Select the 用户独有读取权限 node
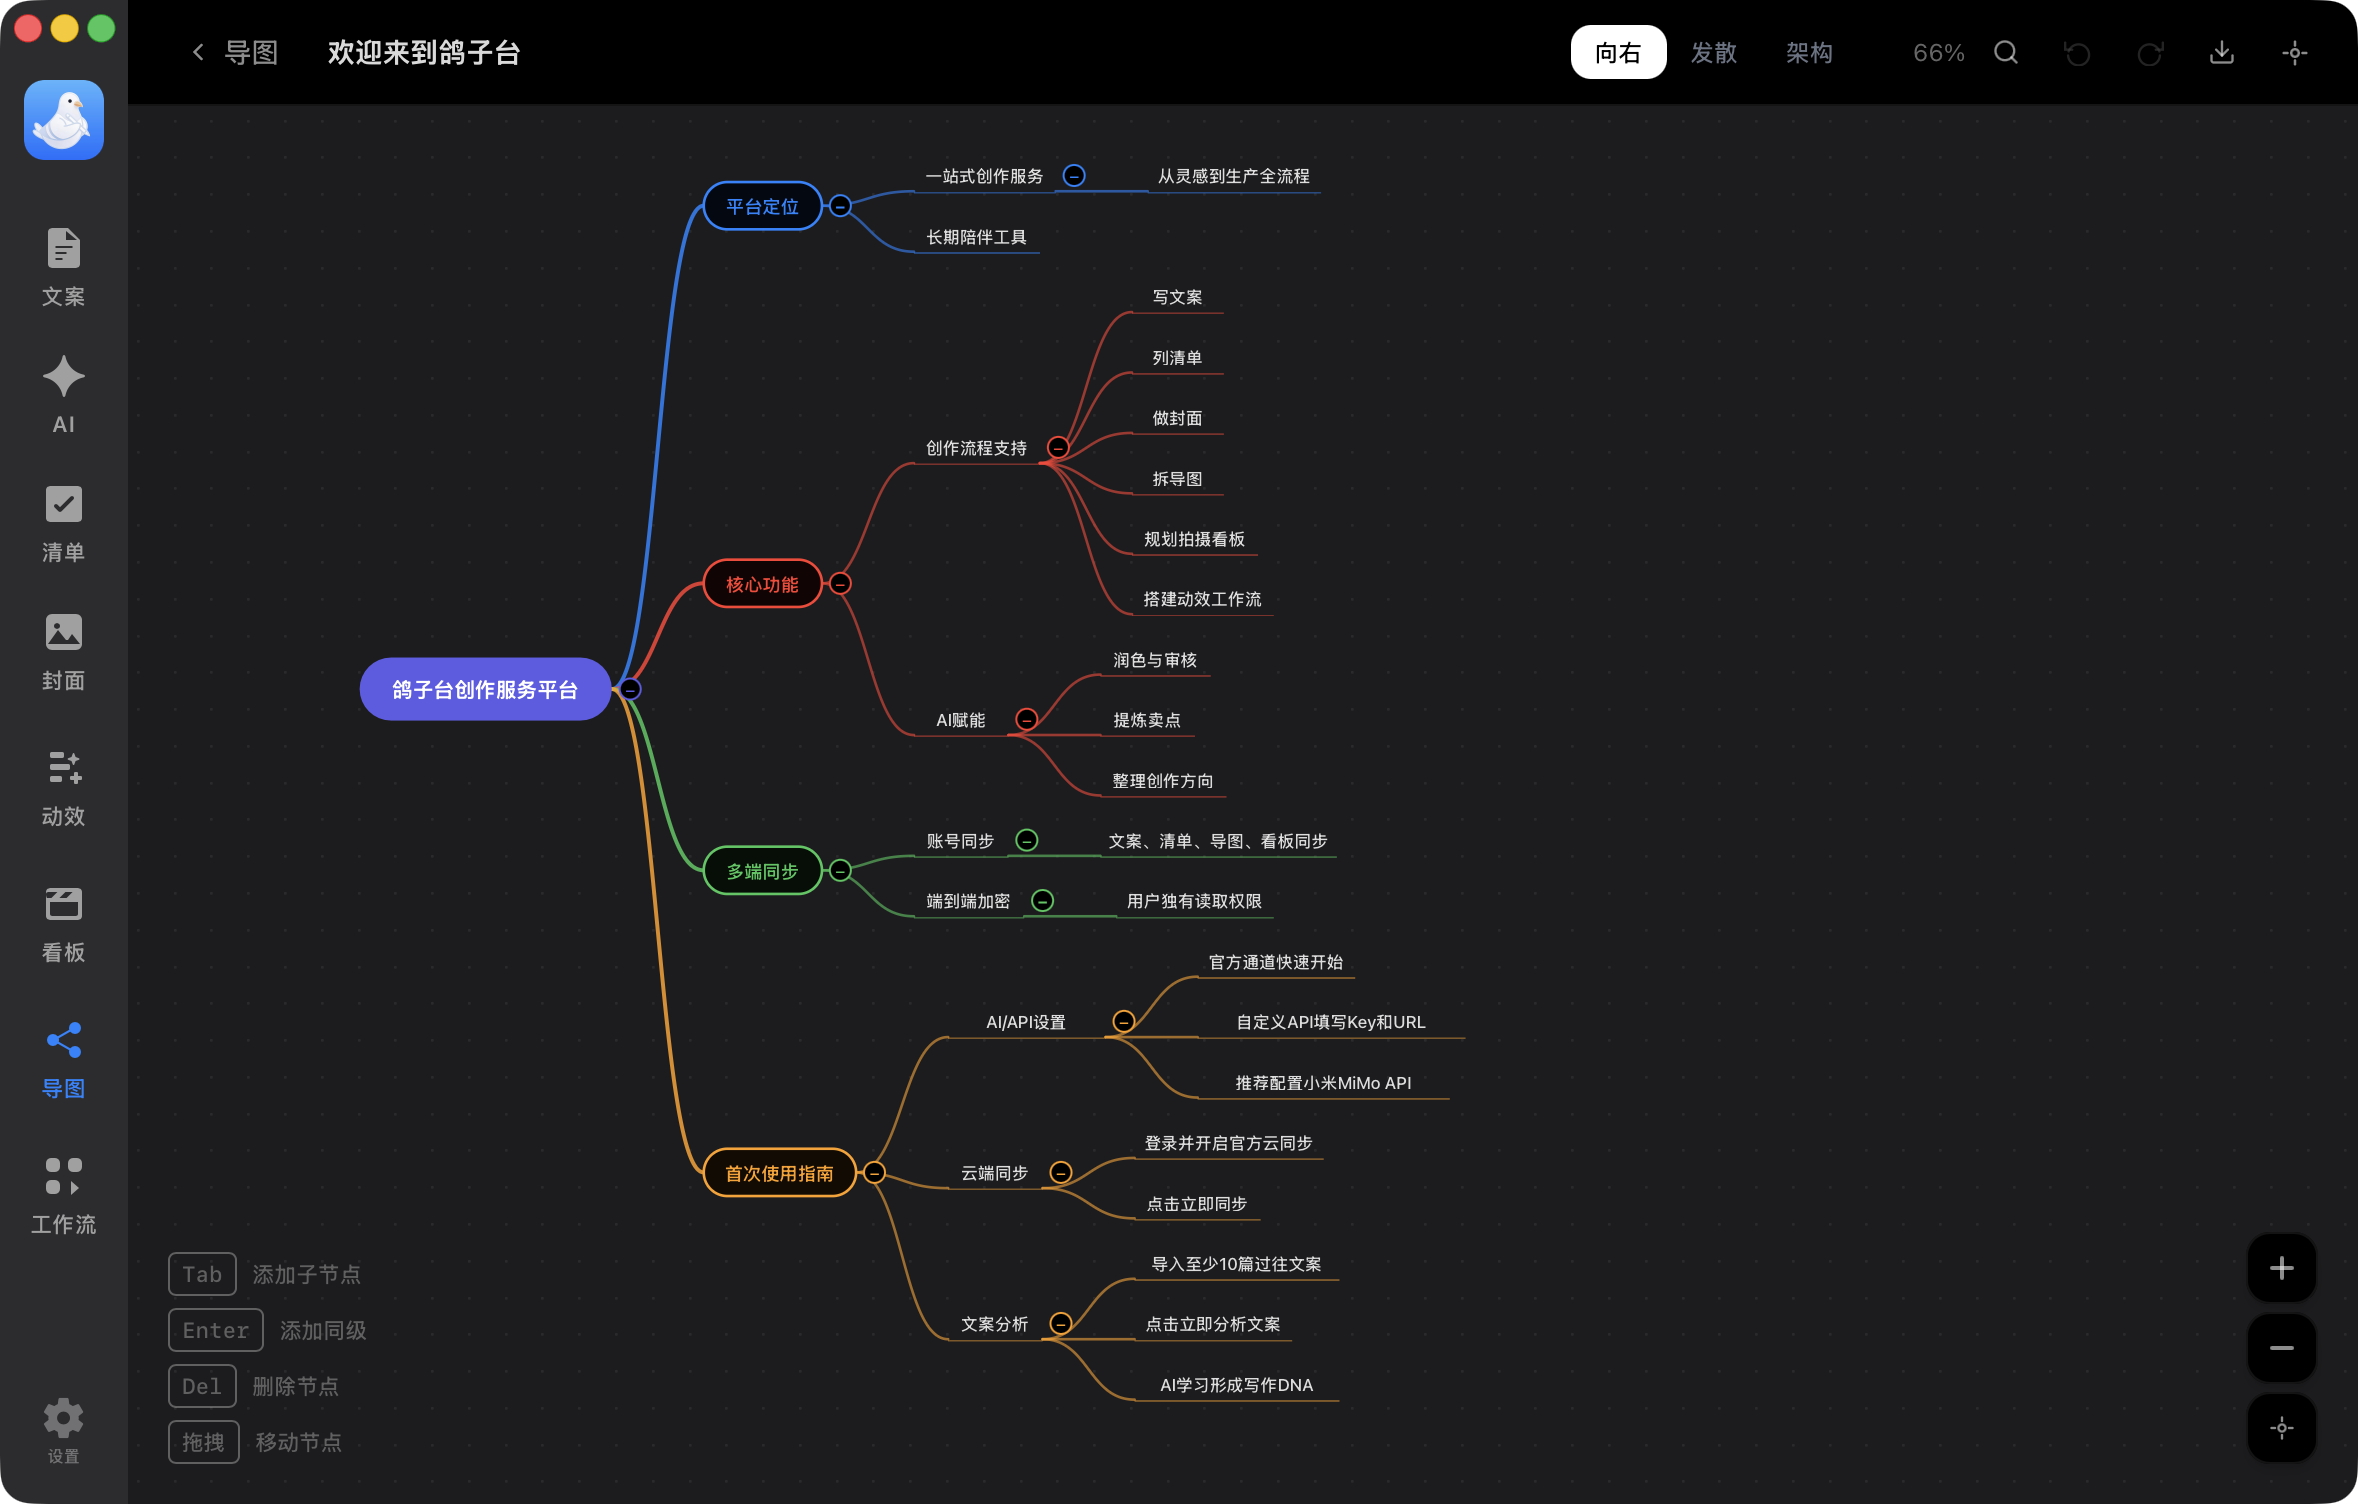The height and width of the screenshot is (1504, 2358). pyautogui.click(x=1194, y=901)
